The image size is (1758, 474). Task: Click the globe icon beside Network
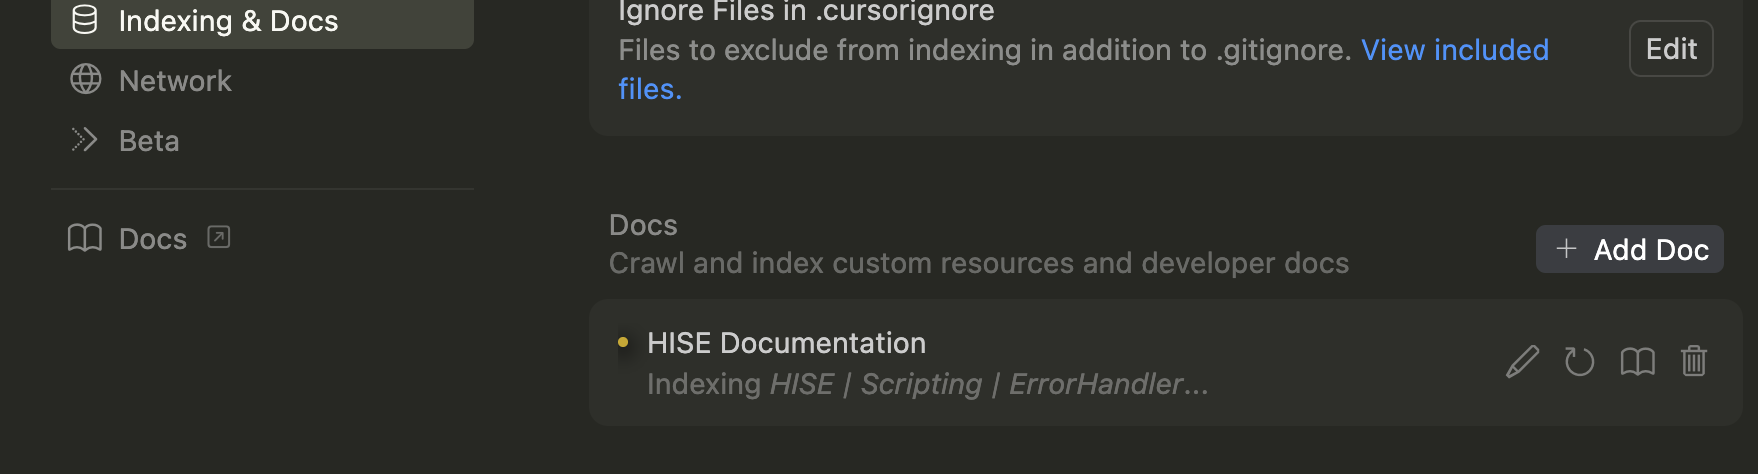tap(86, 80)
